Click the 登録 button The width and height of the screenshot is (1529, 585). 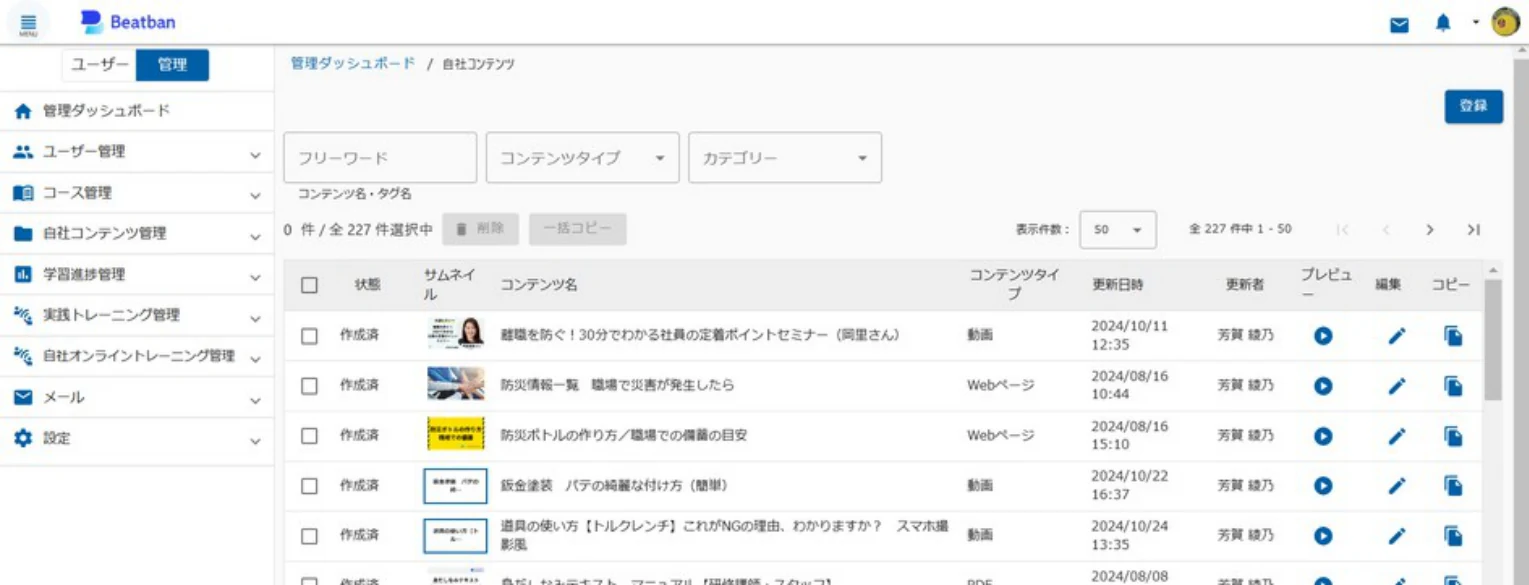point(1473,106)
